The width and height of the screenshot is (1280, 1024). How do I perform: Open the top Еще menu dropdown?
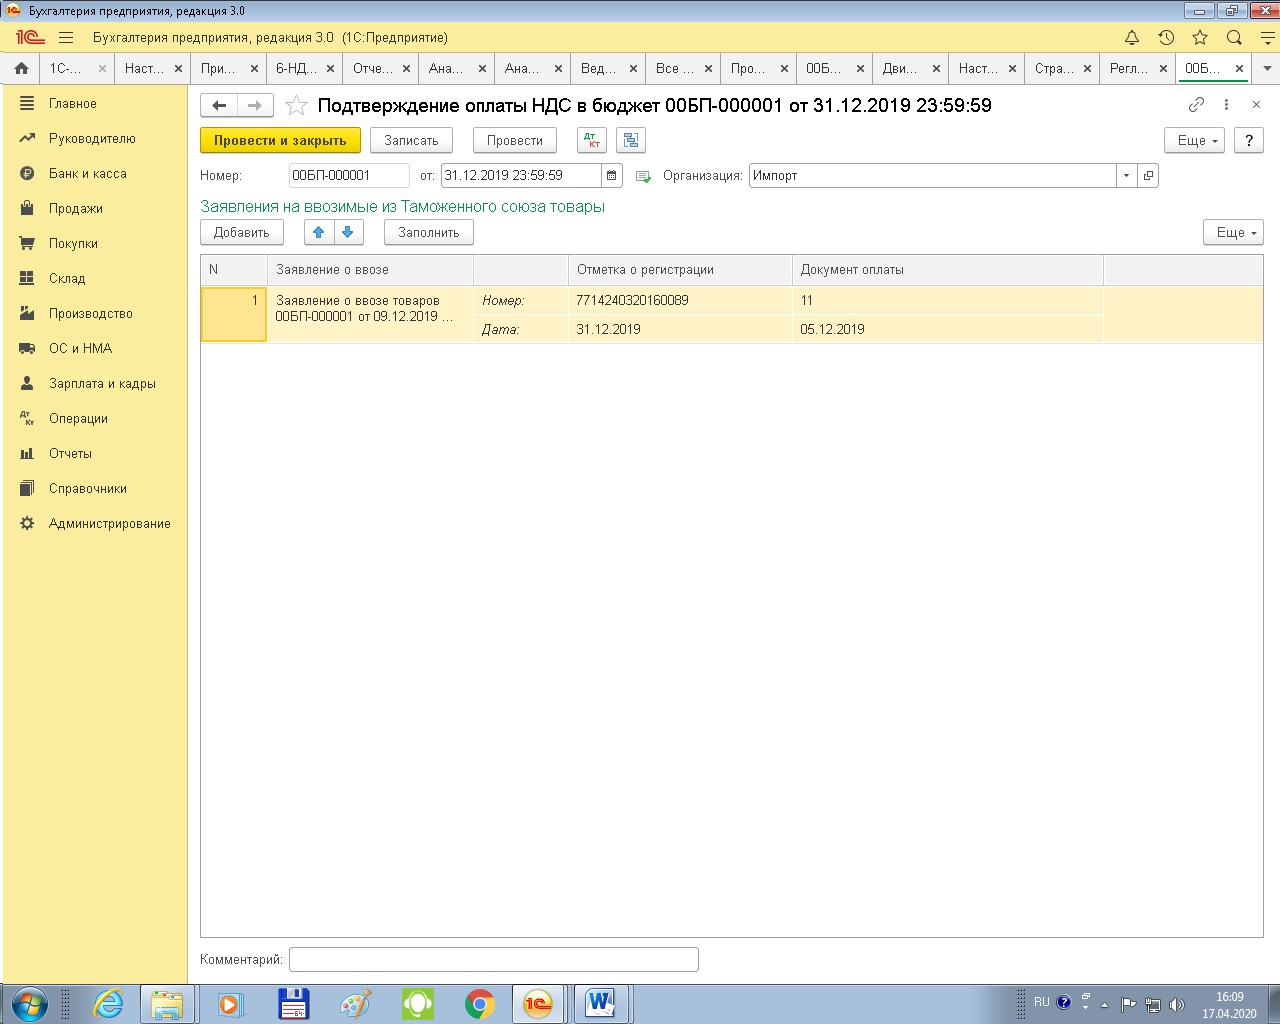pos(1195,141)
